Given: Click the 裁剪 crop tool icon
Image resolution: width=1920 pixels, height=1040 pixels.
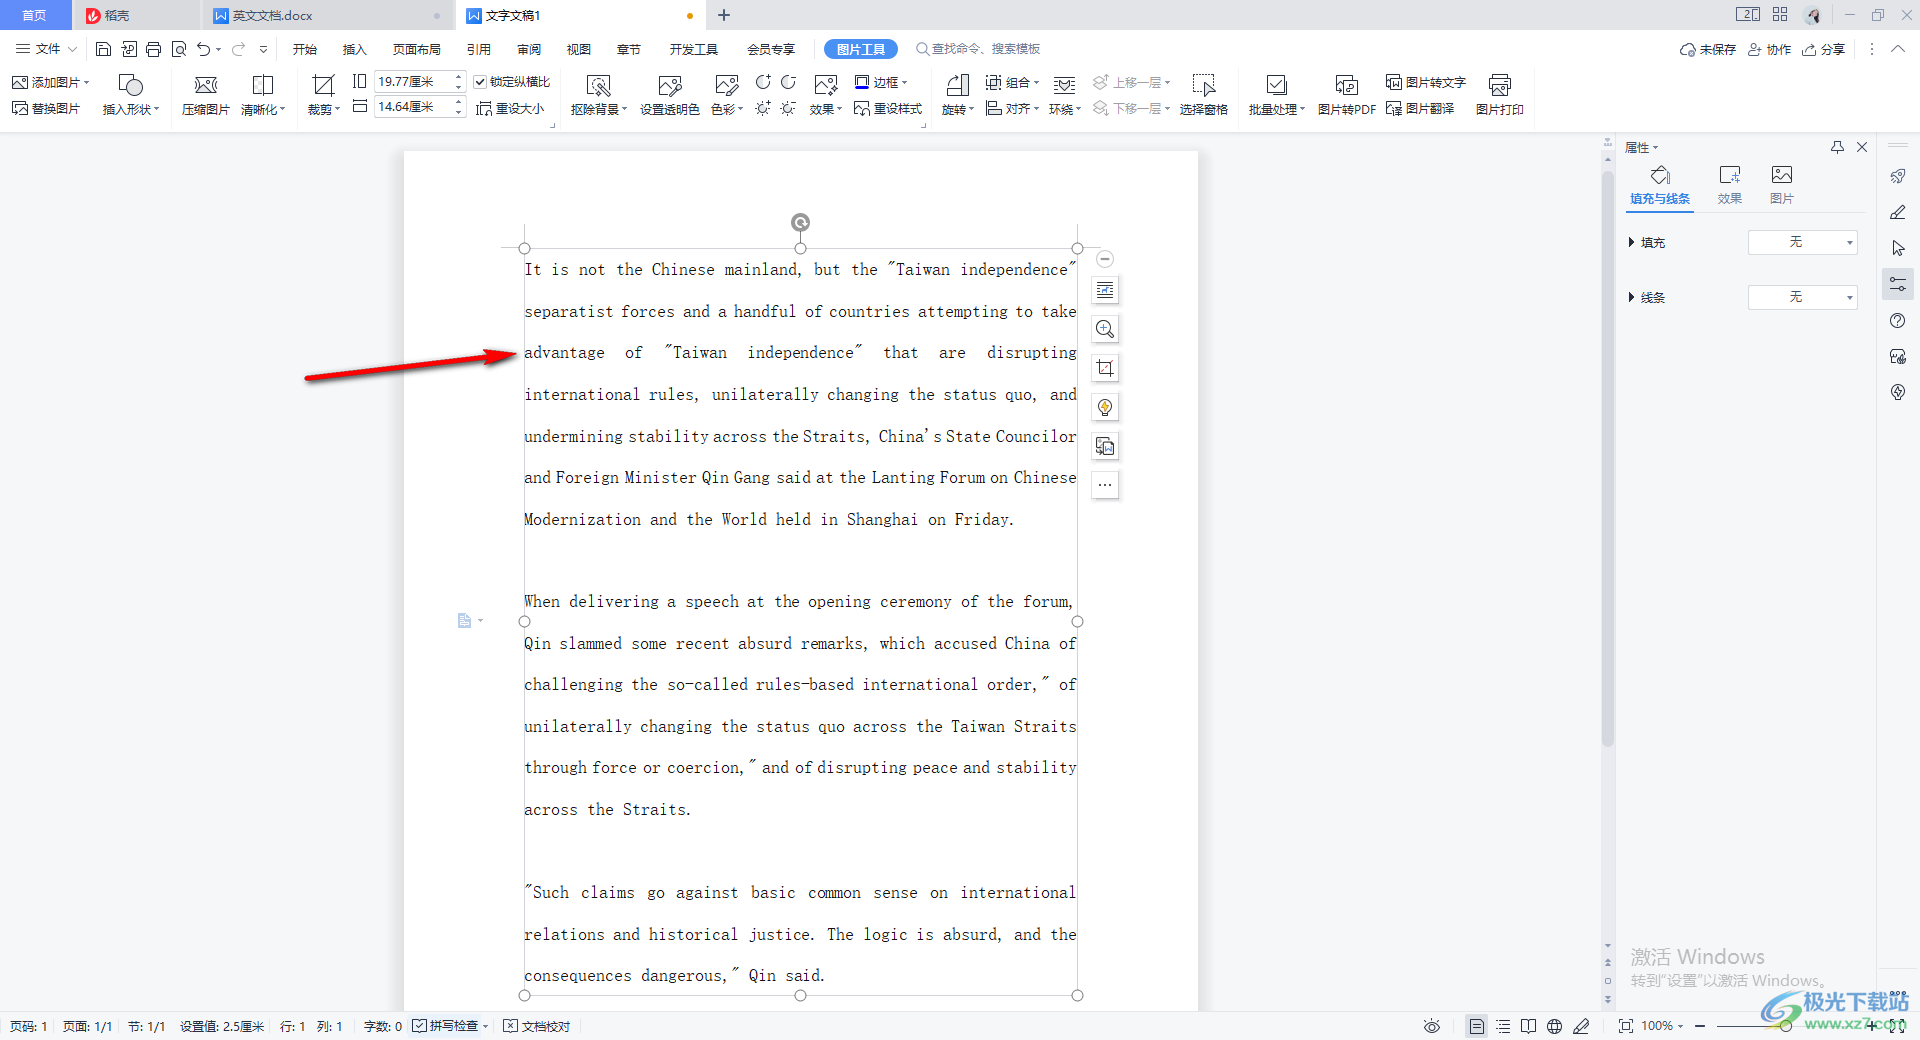Looking at the screenshot, I should [x=323, y=85].
